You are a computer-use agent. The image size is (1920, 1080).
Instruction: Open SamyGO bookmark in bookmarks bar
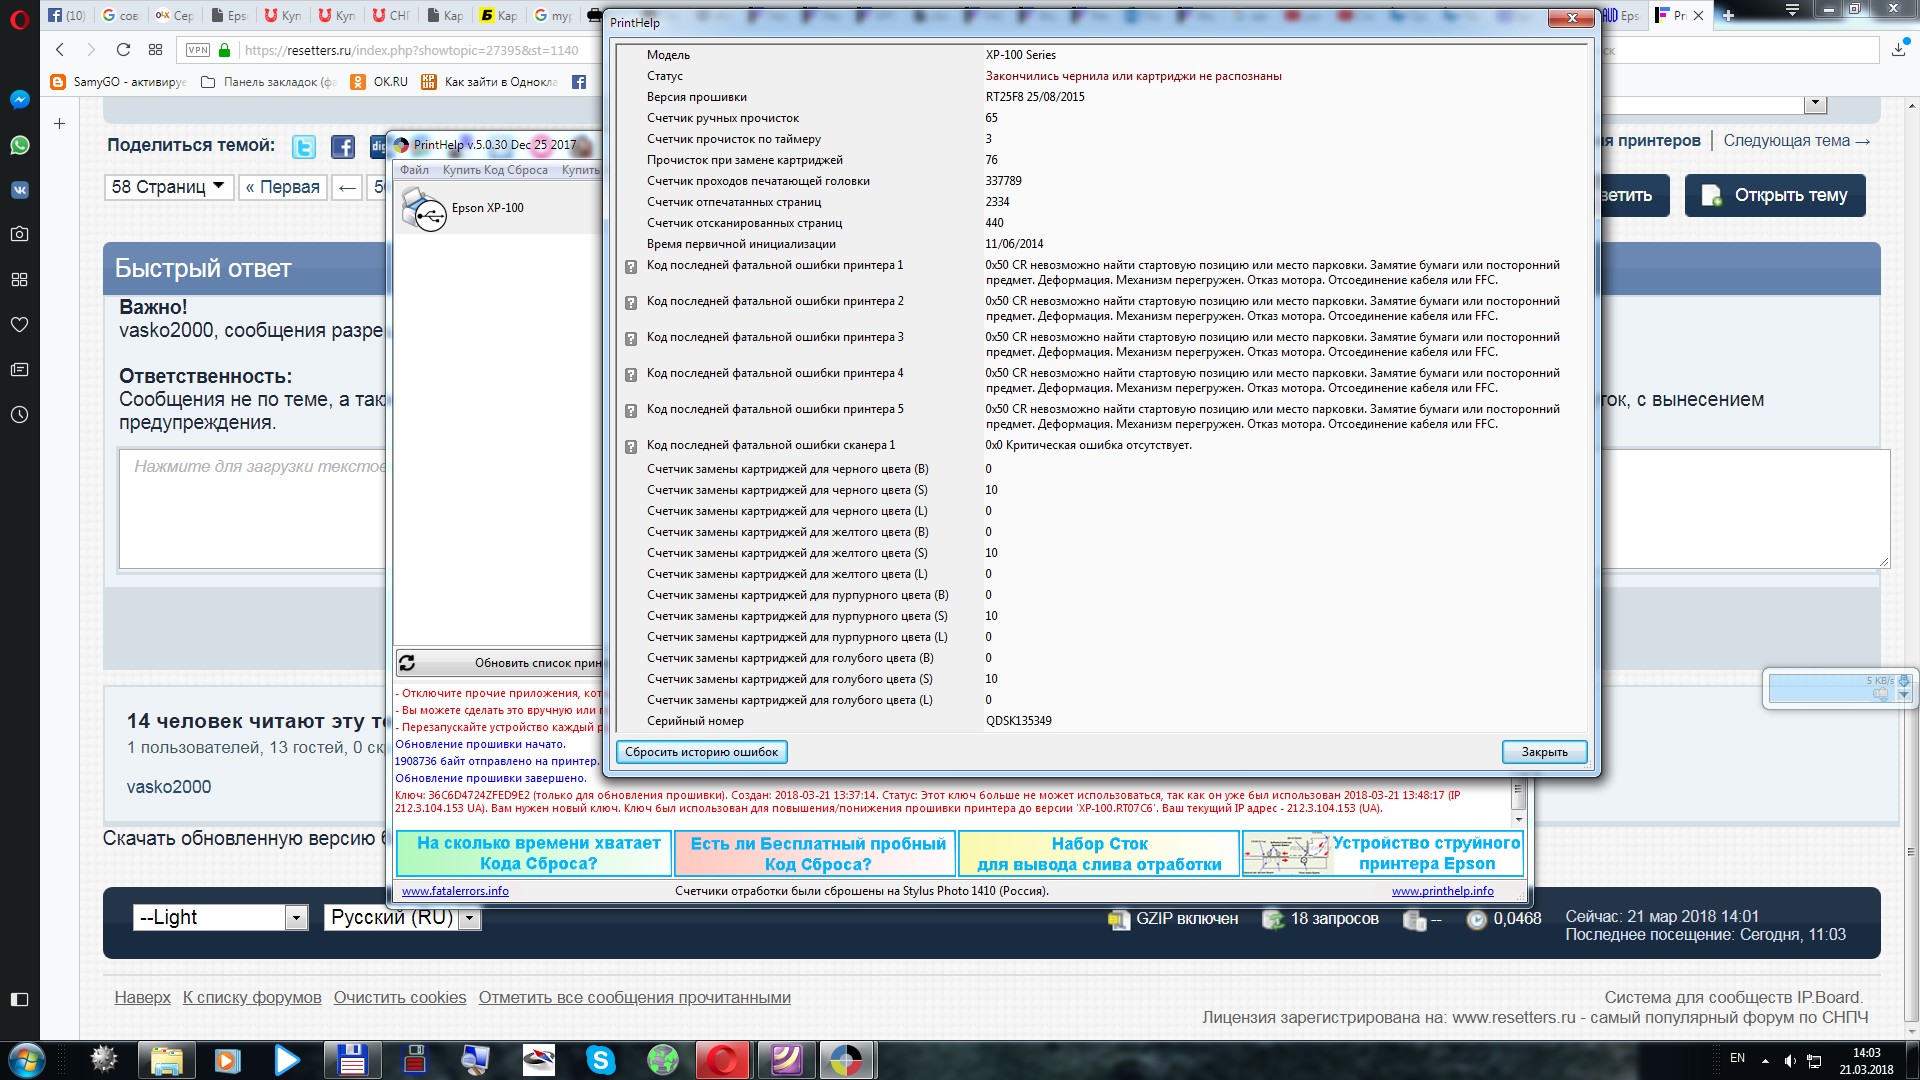click(x=118, y=82)
